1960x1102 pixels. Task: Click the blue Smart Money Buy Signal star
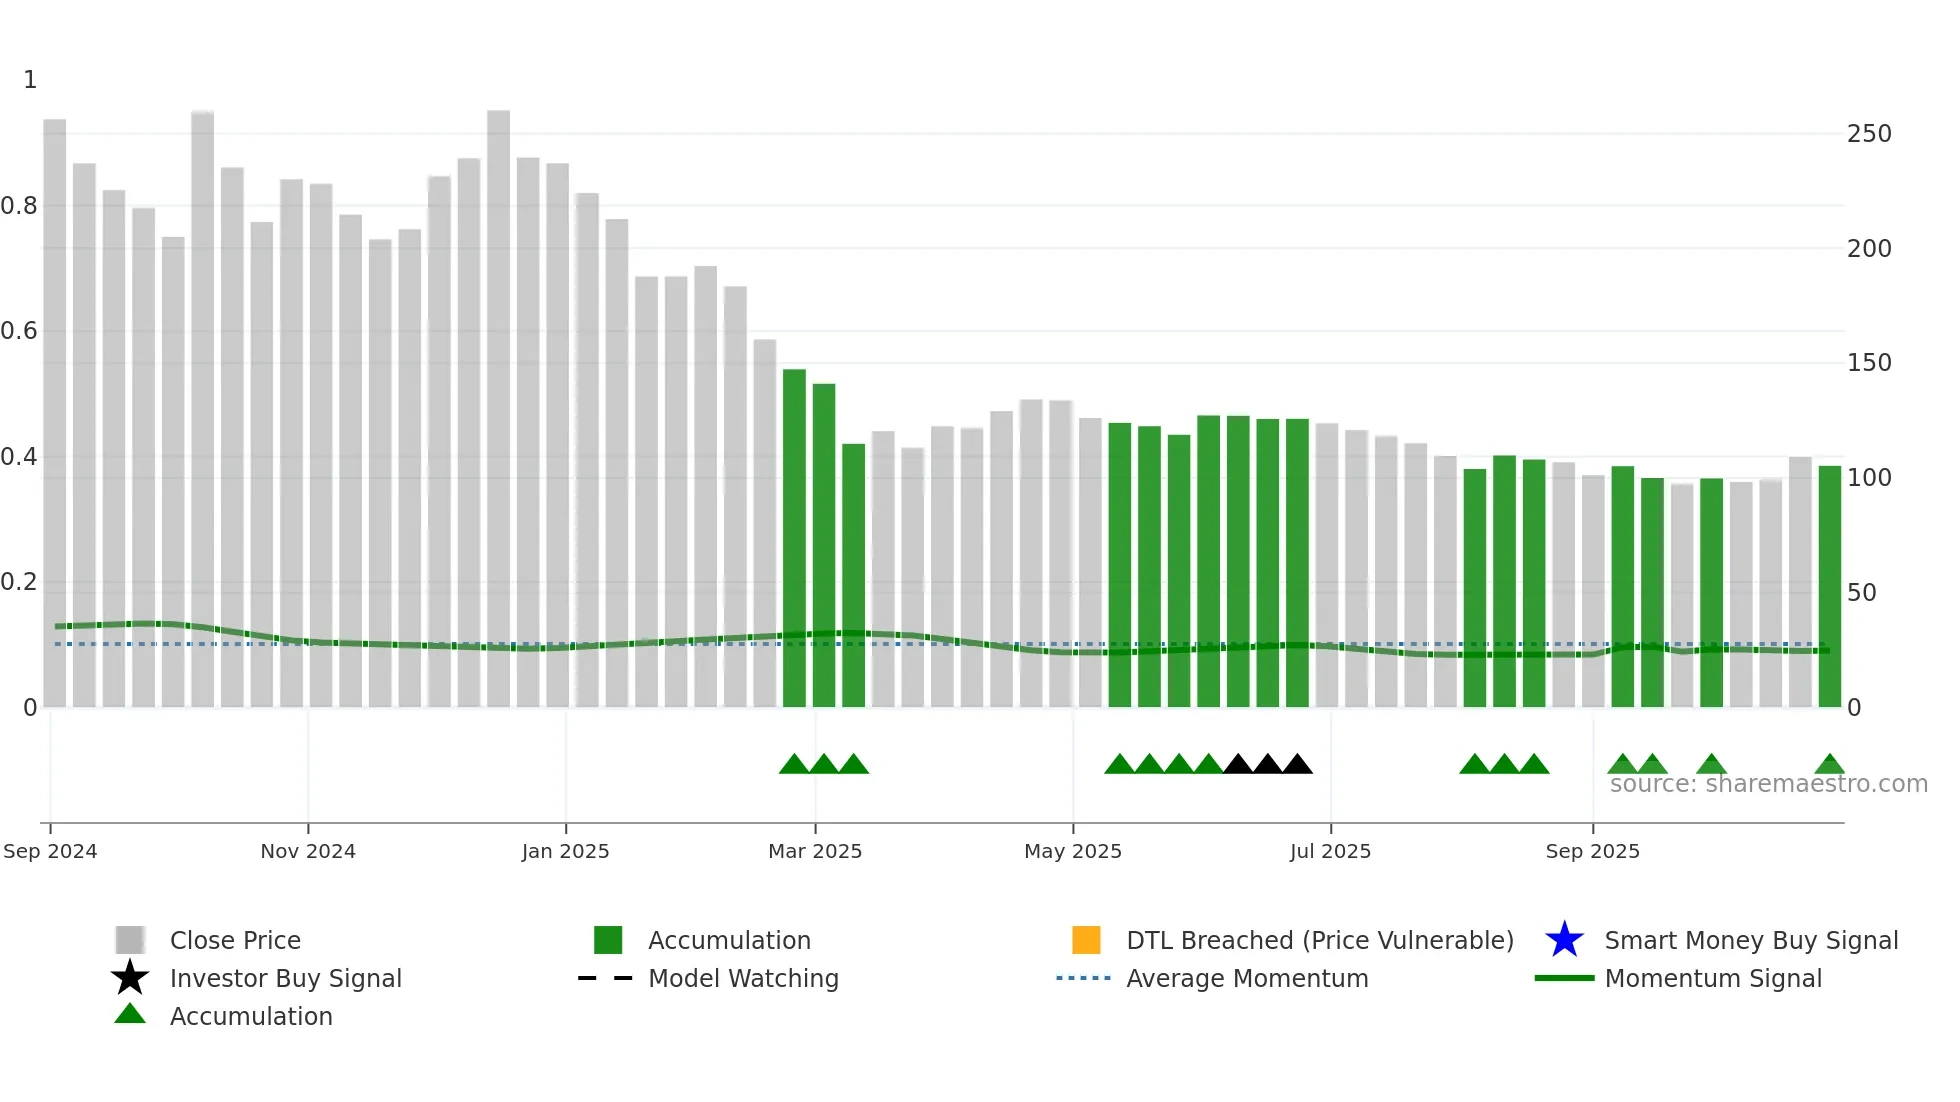(1564, 940)
